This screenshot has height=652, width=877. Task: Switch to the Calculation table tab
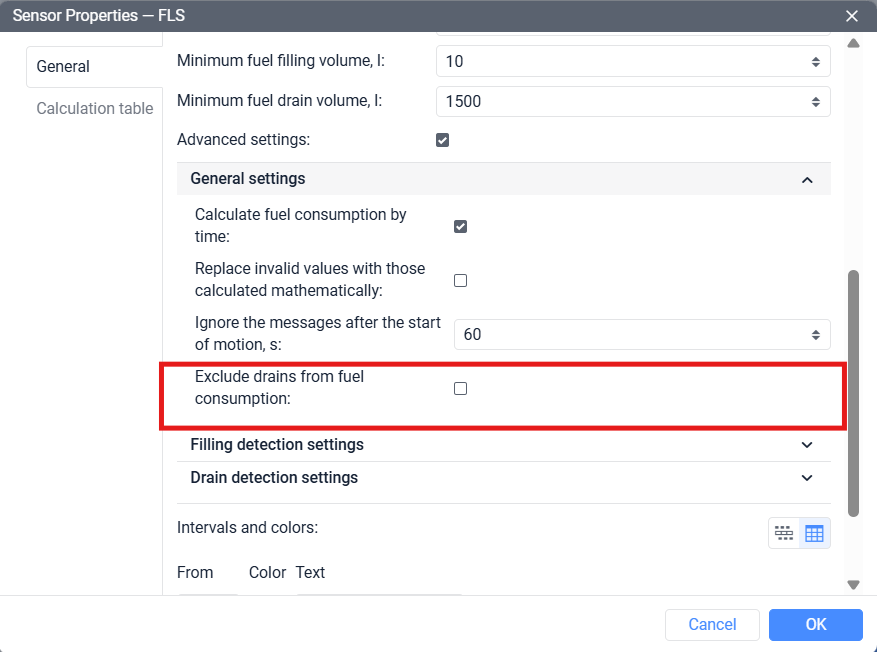click(94, 108)
